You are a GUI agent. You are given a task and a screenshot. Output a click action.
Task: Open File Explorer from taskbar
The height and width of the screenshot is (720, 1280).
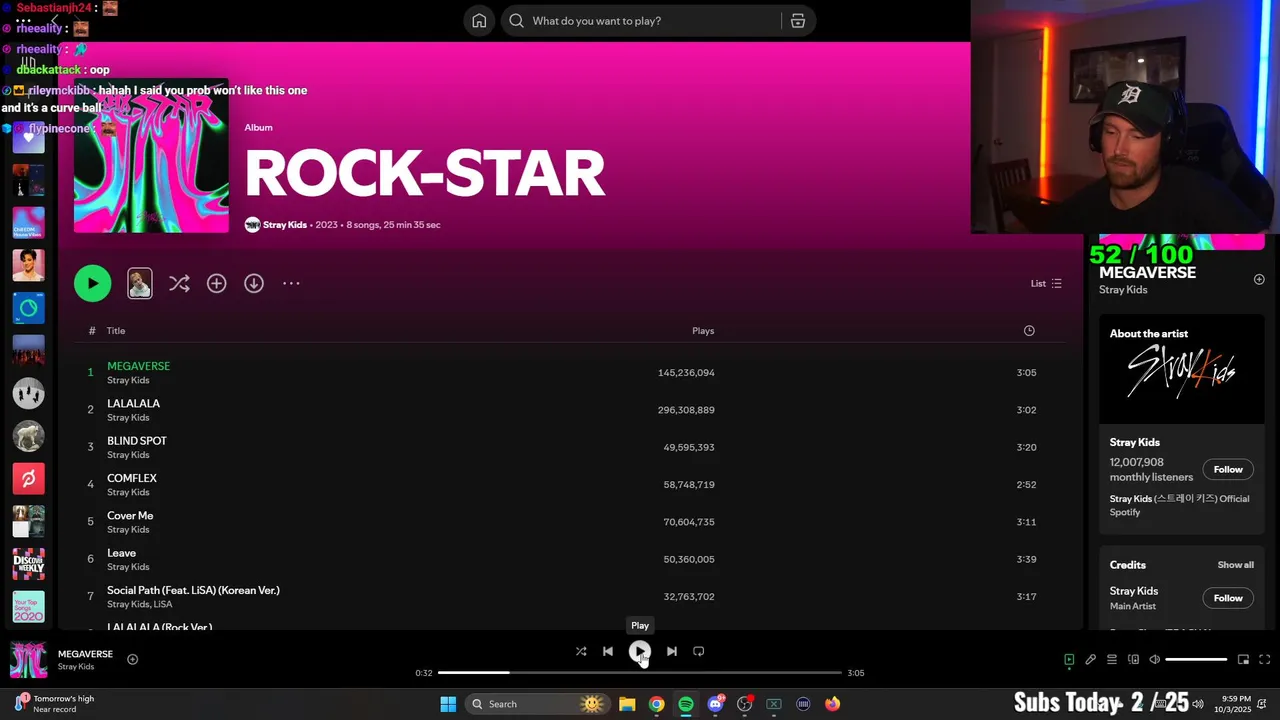(x=627, y=704)
